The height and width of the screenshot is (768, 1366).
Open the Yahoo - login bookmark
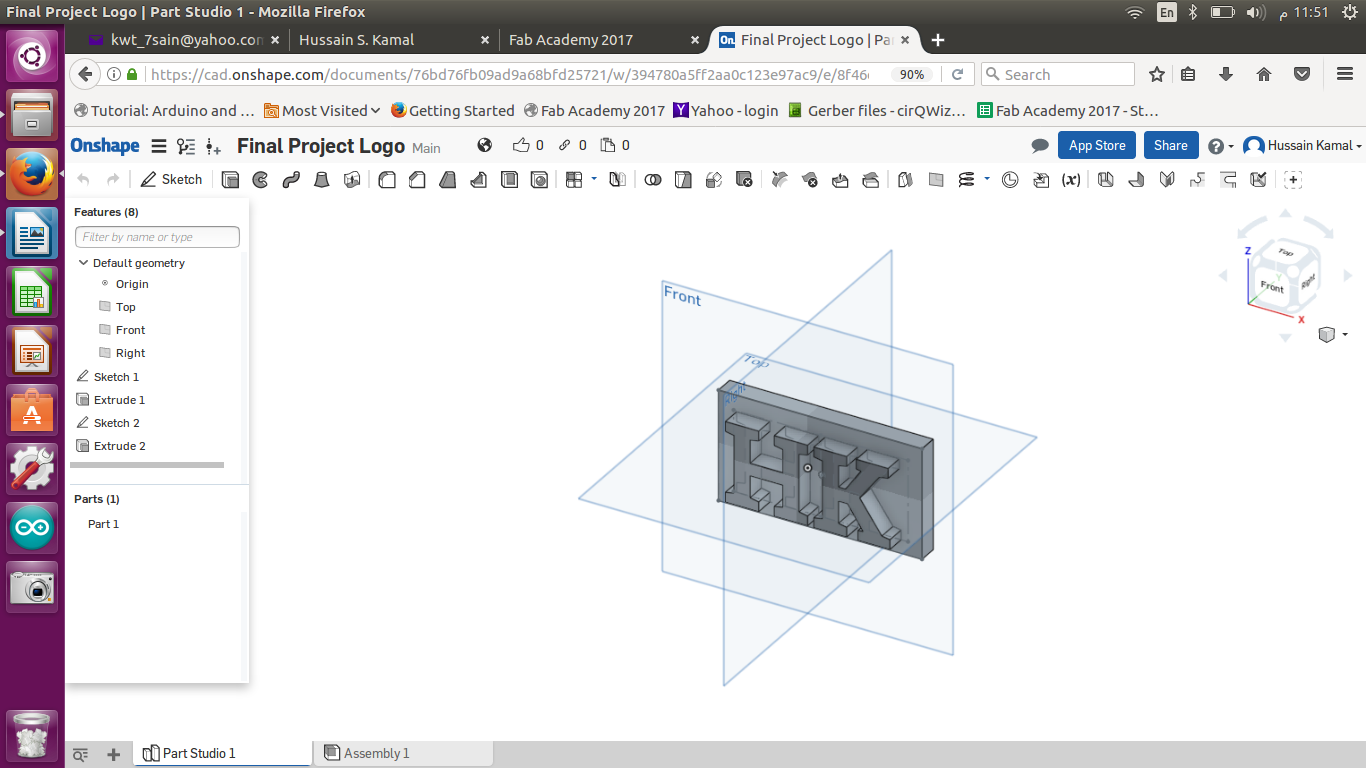[726, 111]
